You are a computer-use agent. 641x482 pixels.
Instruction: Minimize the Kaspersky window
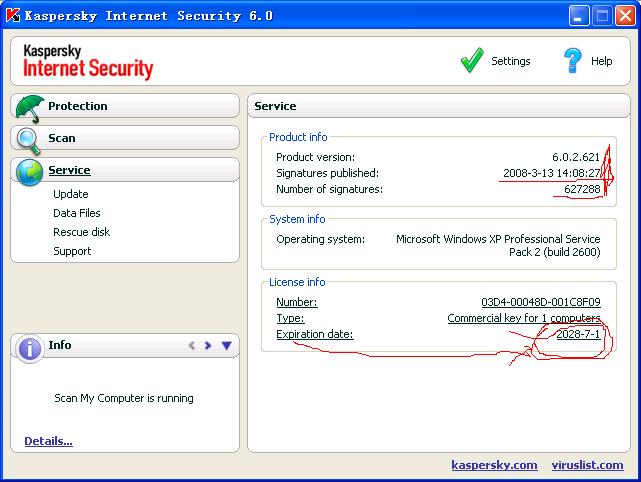coord(578,16)
